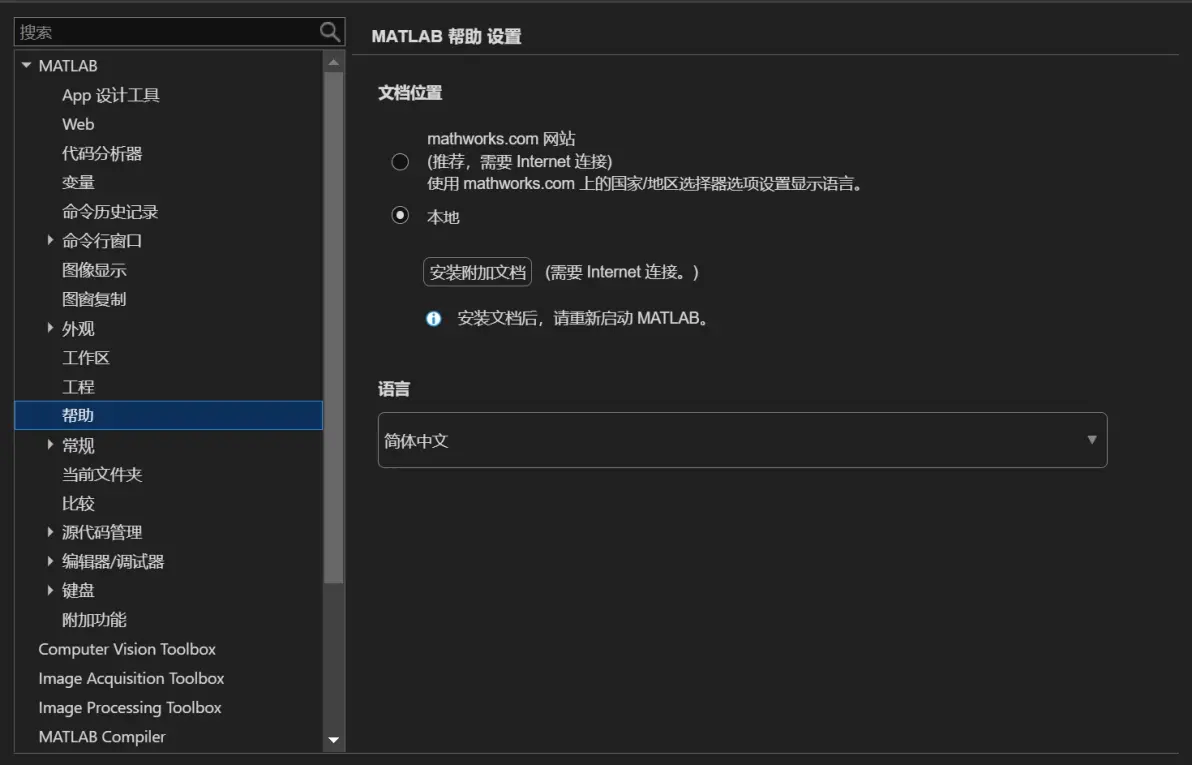Select 代码分析器 settings item
The image size is (1192, 765).
click(x=102, y=154)
